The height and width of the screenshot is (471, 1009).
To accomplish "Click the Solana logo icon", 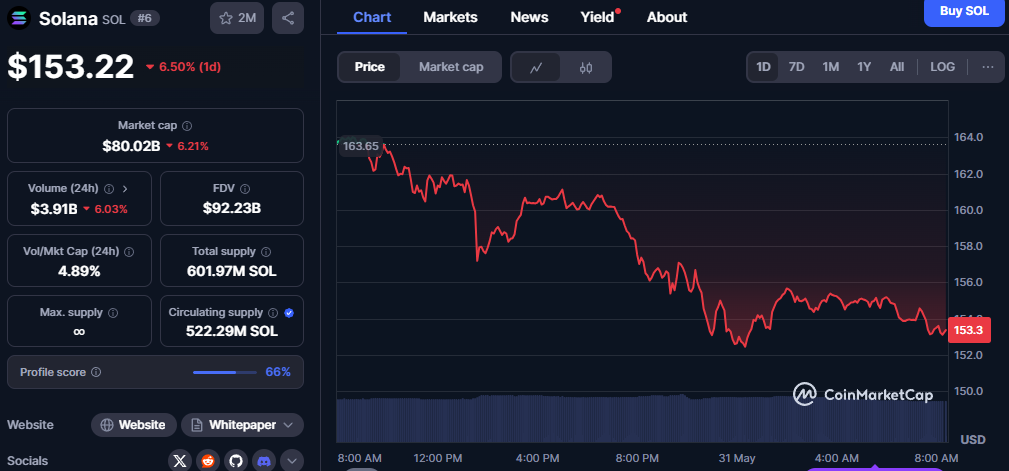I will point(19,18).
